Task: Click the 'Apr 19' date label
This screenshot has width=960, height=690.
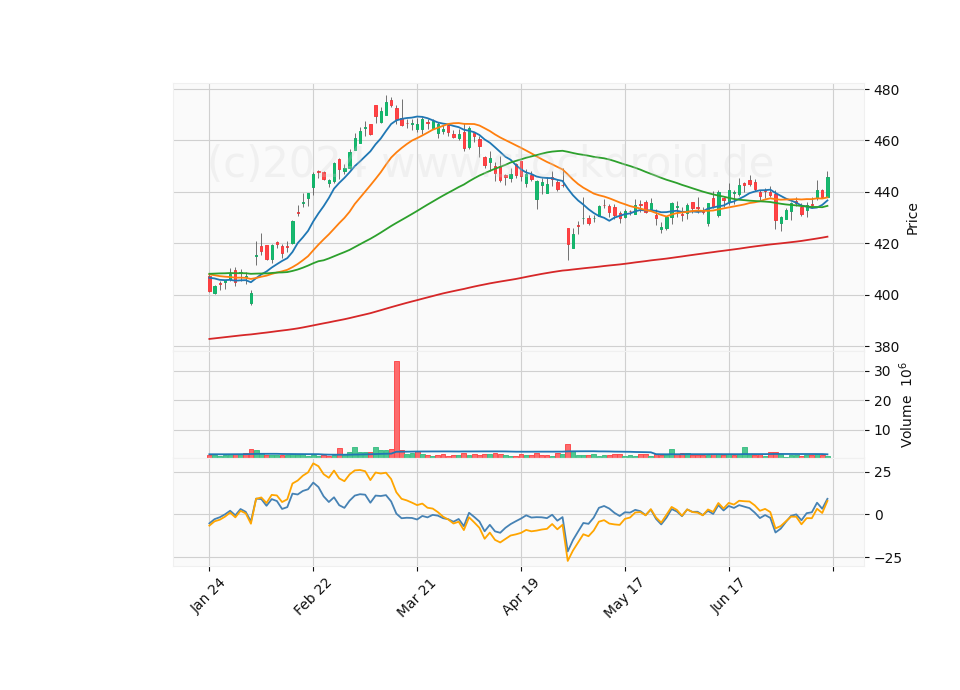Action: pyautogui.click(x=520, y=596)
